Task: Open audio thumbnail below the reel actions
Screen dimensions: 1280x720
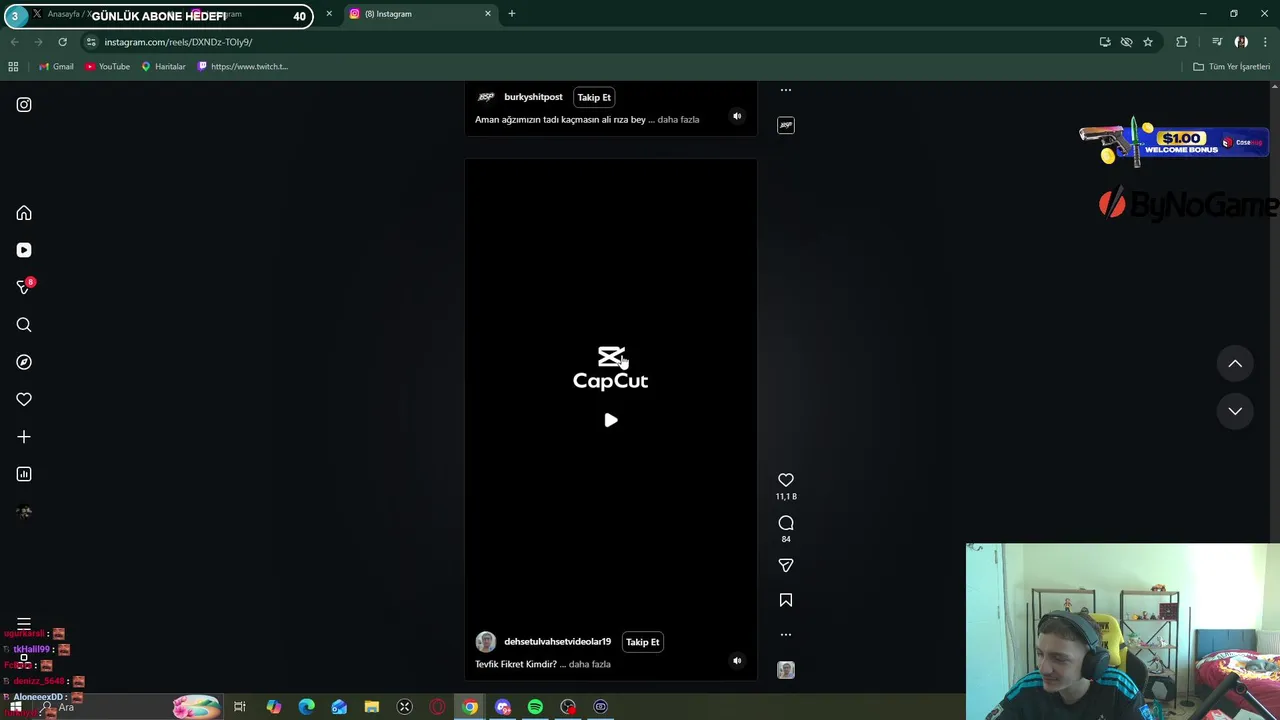Action: pos(786,670)
